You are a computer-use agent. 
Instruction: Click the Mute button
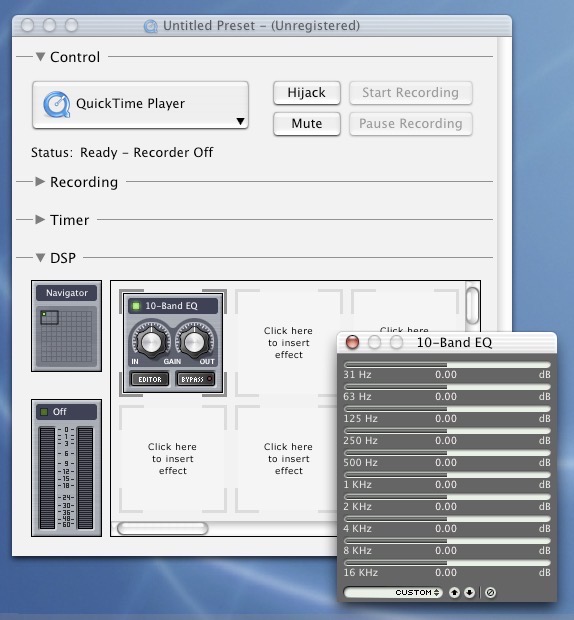(x=307, y=124)
